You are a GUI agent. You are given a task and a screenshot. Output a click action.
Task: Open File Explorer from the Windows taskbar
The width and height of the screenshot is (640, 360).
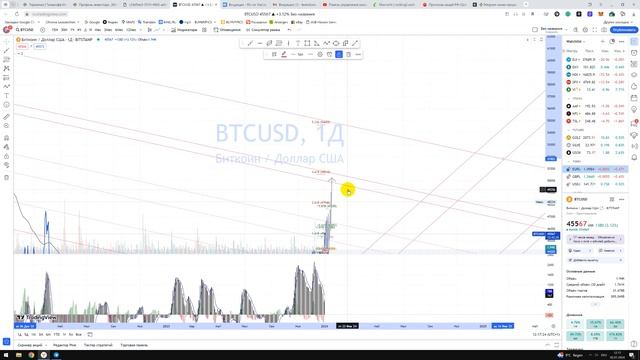point(19,355)
